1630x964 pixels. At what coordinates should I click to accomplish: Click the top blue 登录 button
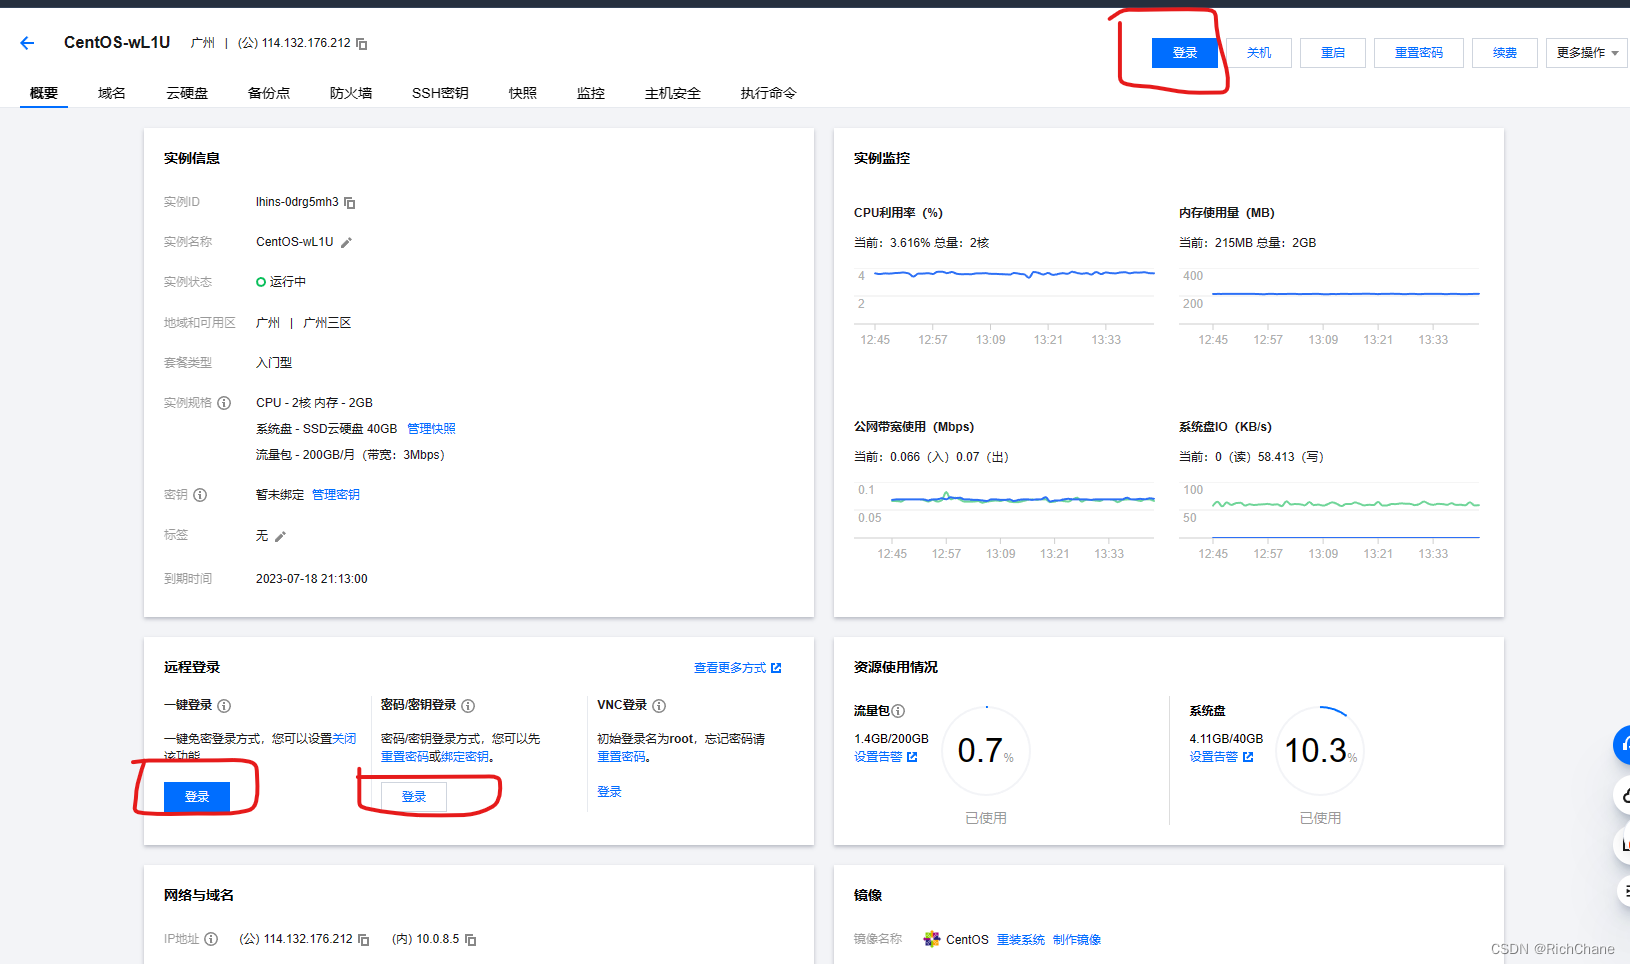point(1185,53)
